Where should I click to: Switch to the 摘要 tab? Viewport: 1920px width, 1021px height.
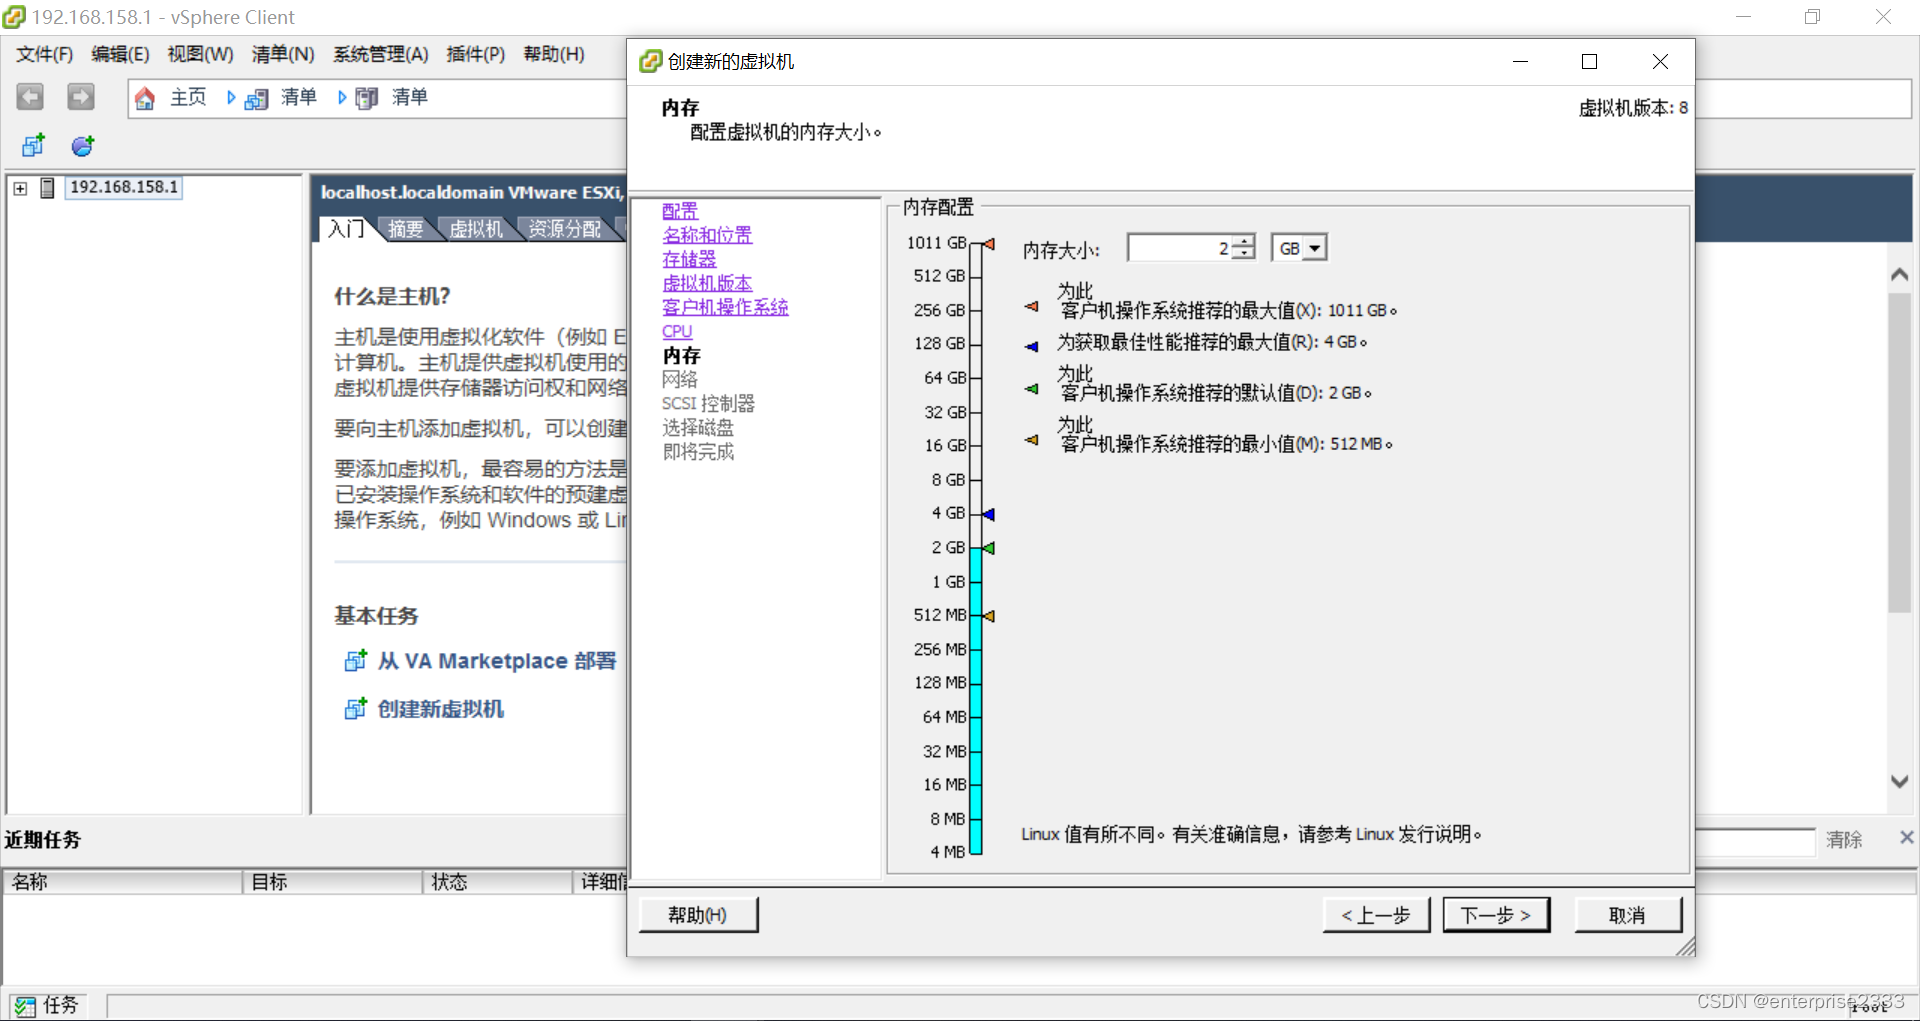tap(406, 229)
